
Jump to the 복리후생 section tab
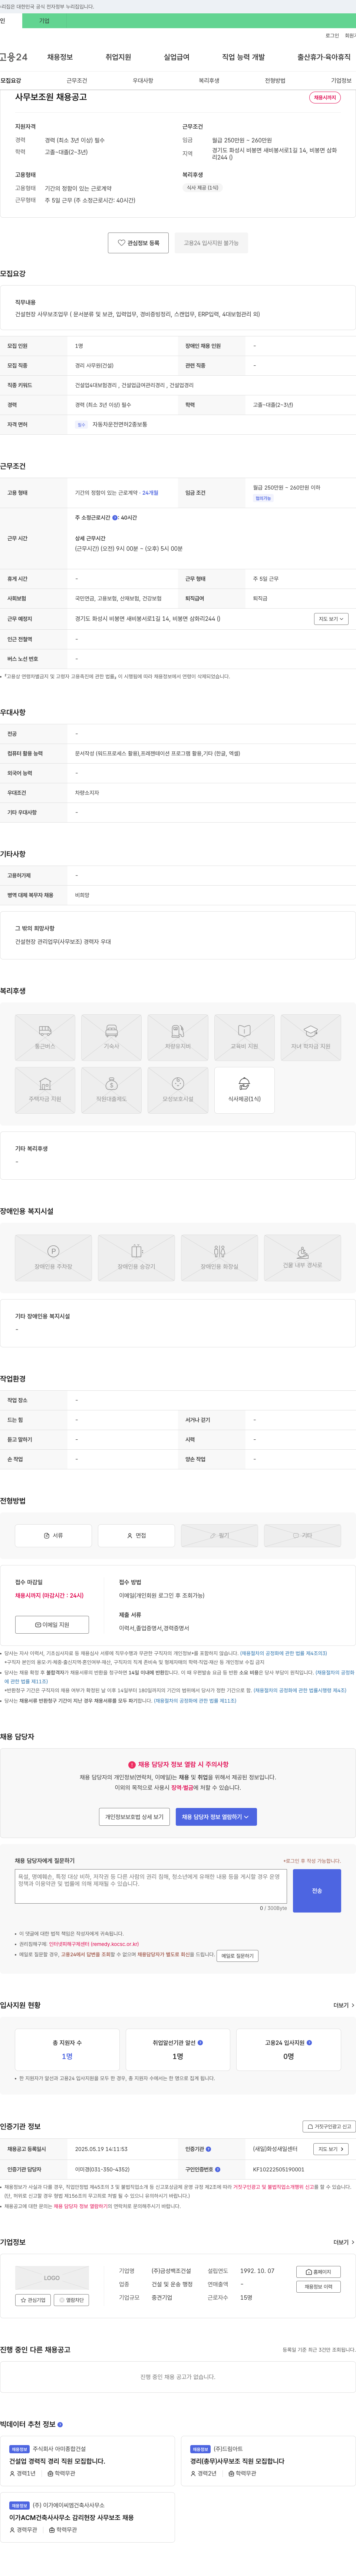coord(209,81)
